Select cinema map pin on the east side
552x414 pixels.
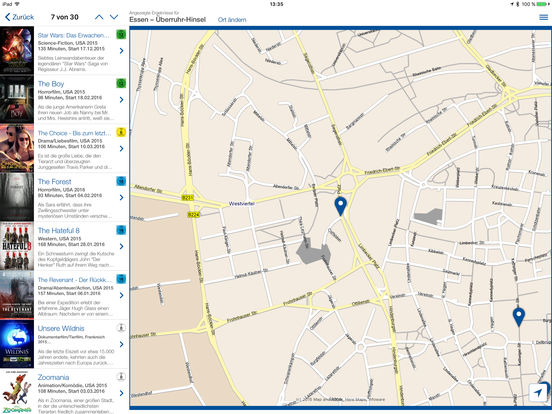tap(519, 316)
